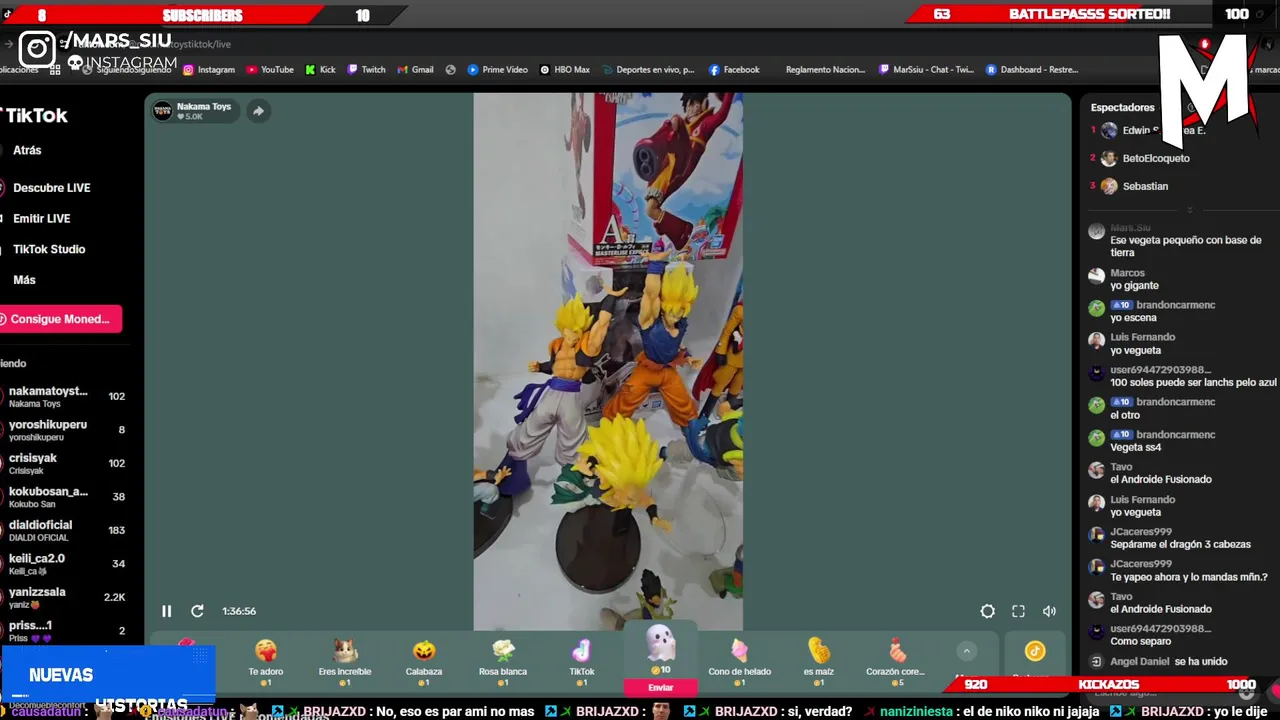1280x720 pixels.
Task: Open Emitir LIVE in sidebar
Action: (41, 218)
